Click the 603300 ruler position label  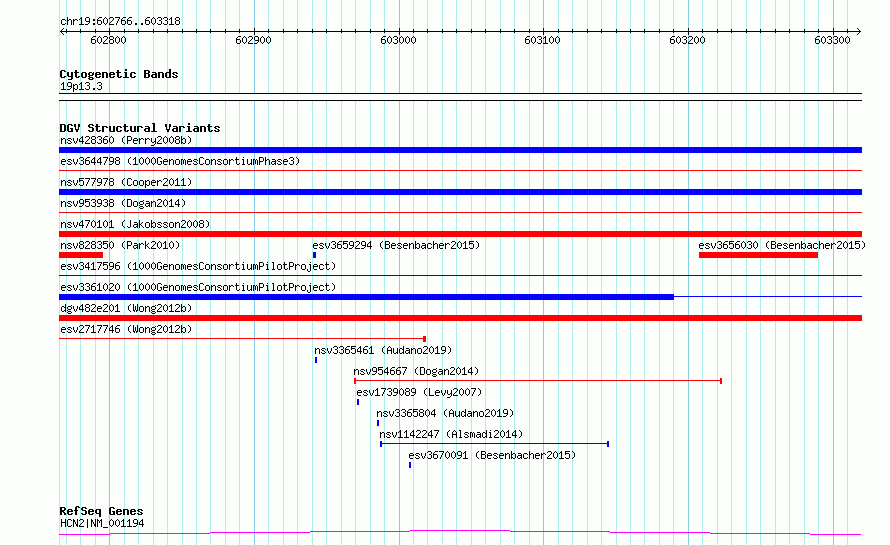(x=832, y=40)
